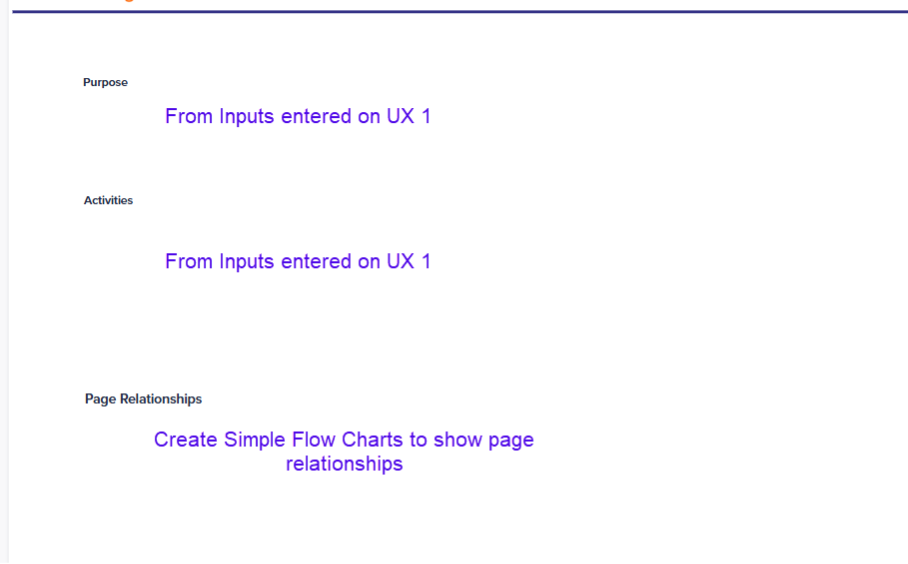Viewport: 908px width, 564px height.
Task: Select the Activities heading label
Action: pos(108,200)
